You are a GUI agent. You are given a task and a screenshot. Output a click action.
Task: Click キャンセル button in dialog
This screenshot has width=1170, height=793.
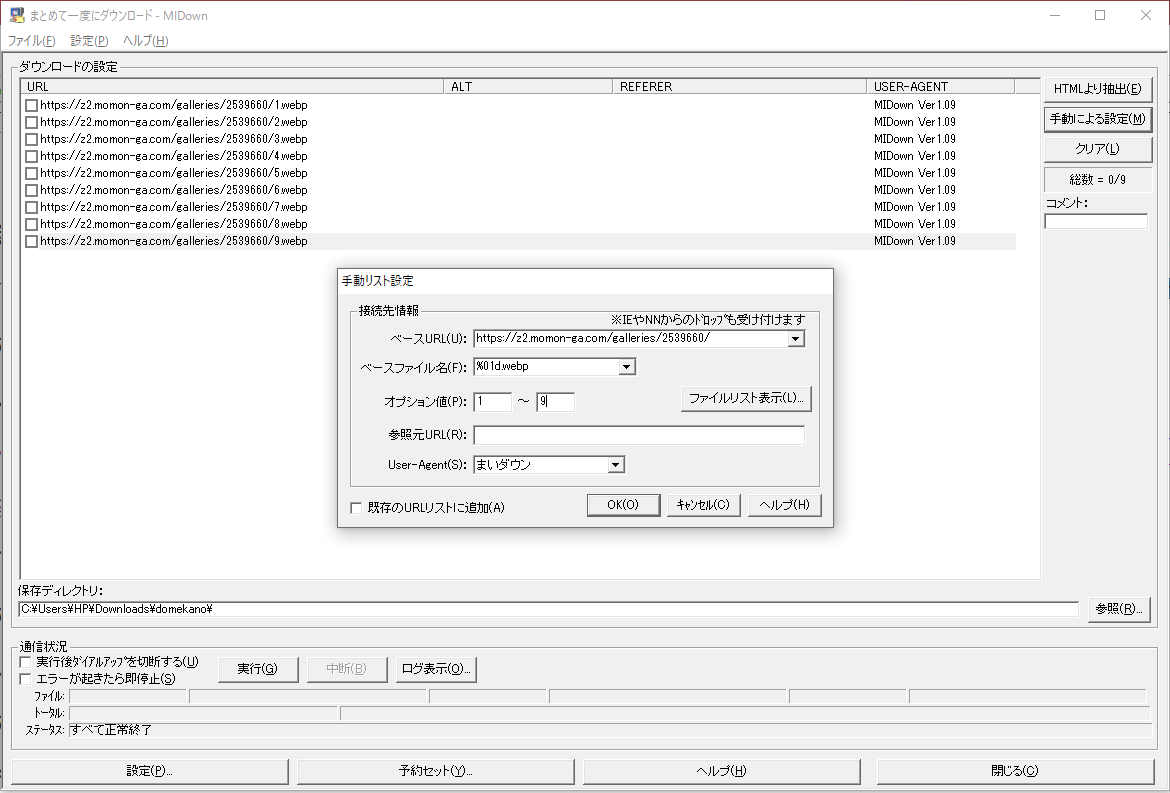(703, 505)
